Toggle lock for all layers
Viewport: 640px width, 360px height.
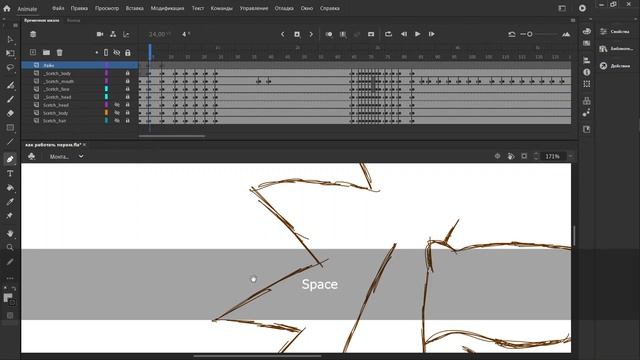pyautogui.click(x=128, y=53)
